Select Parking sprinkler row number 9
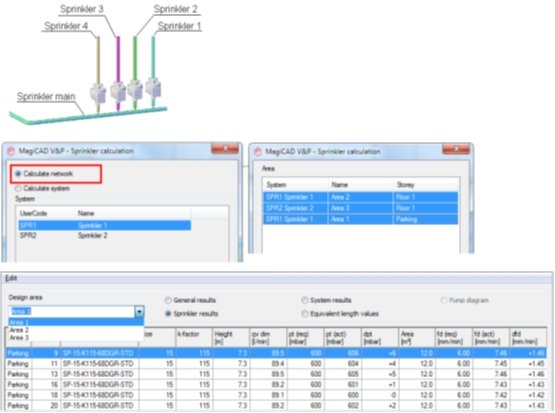555x413 pixels. tap(276, 353)
